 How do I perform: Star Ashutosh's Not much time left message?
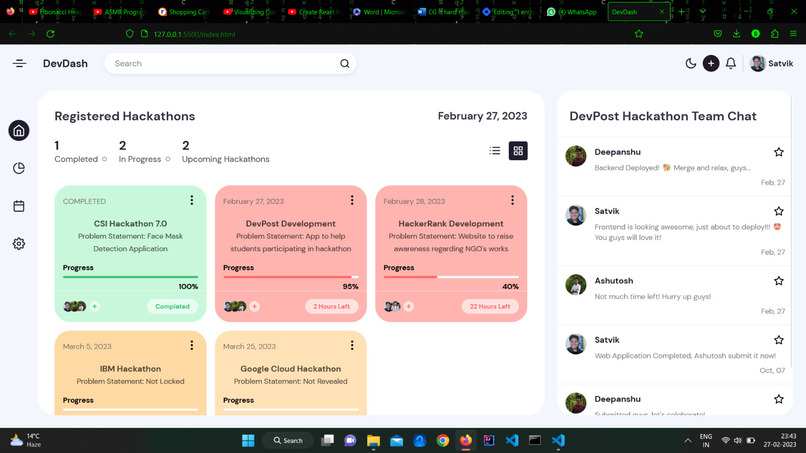779,281
